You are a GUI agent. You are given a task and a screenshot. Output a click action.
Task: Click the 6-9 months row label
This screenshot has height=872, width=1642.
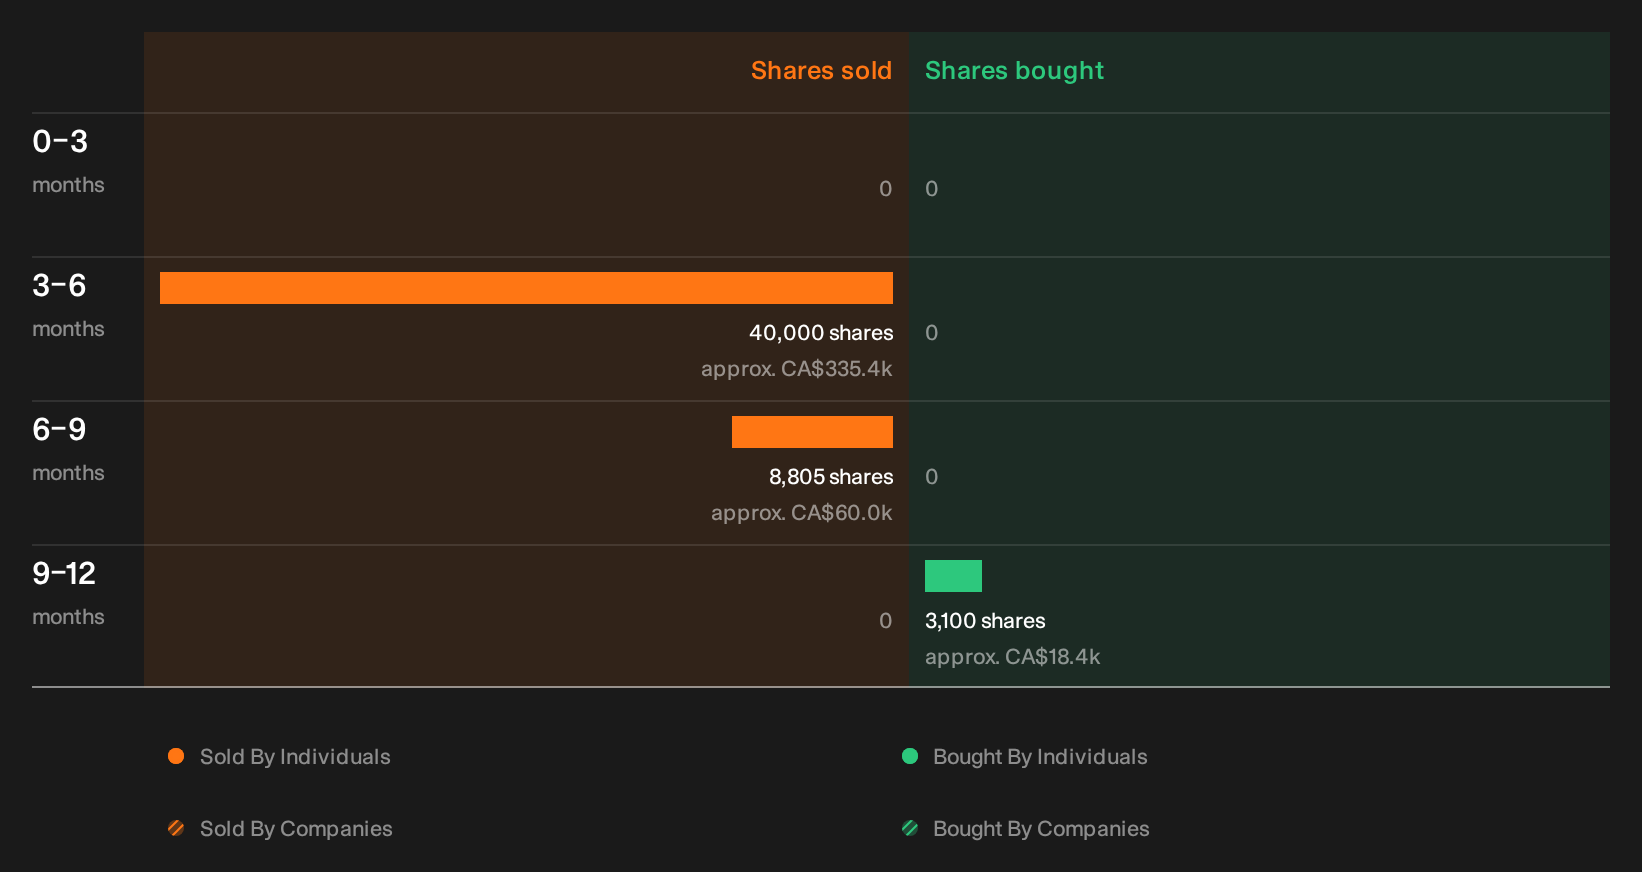click(x=68, y=449)
